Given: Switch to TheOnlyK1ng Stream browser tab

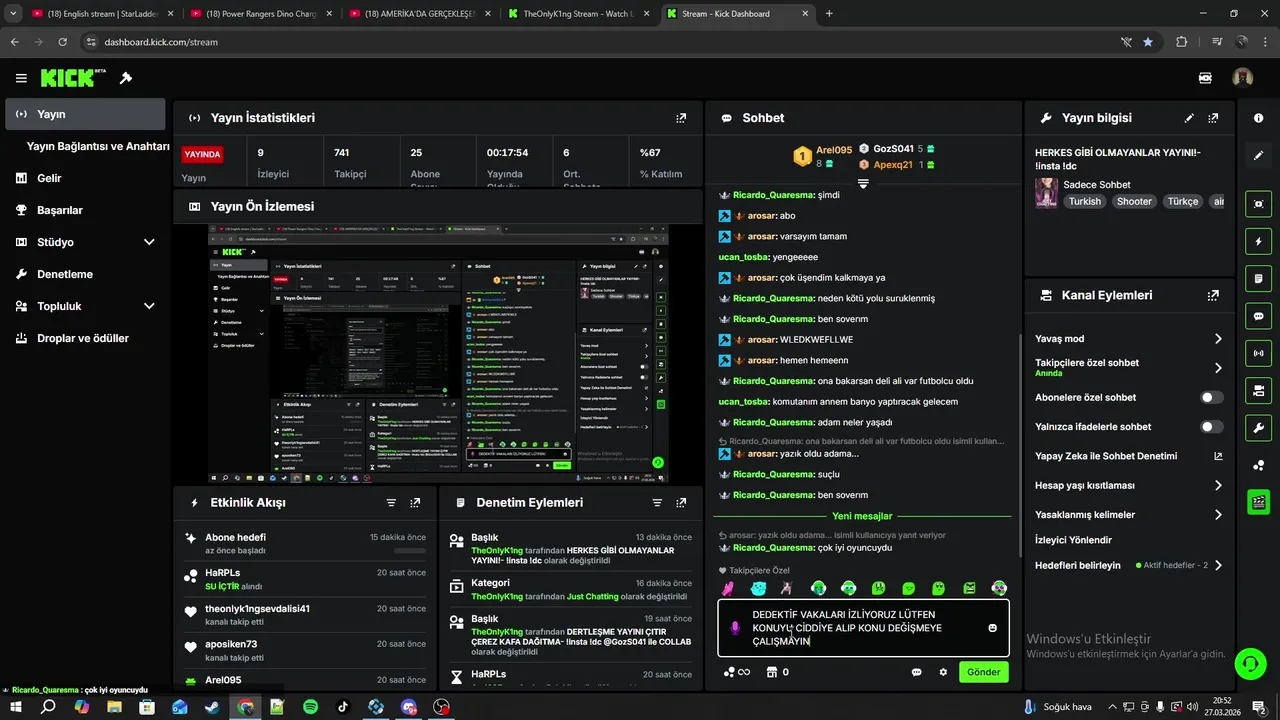Looking at the screenshot, I should [577, 14].
